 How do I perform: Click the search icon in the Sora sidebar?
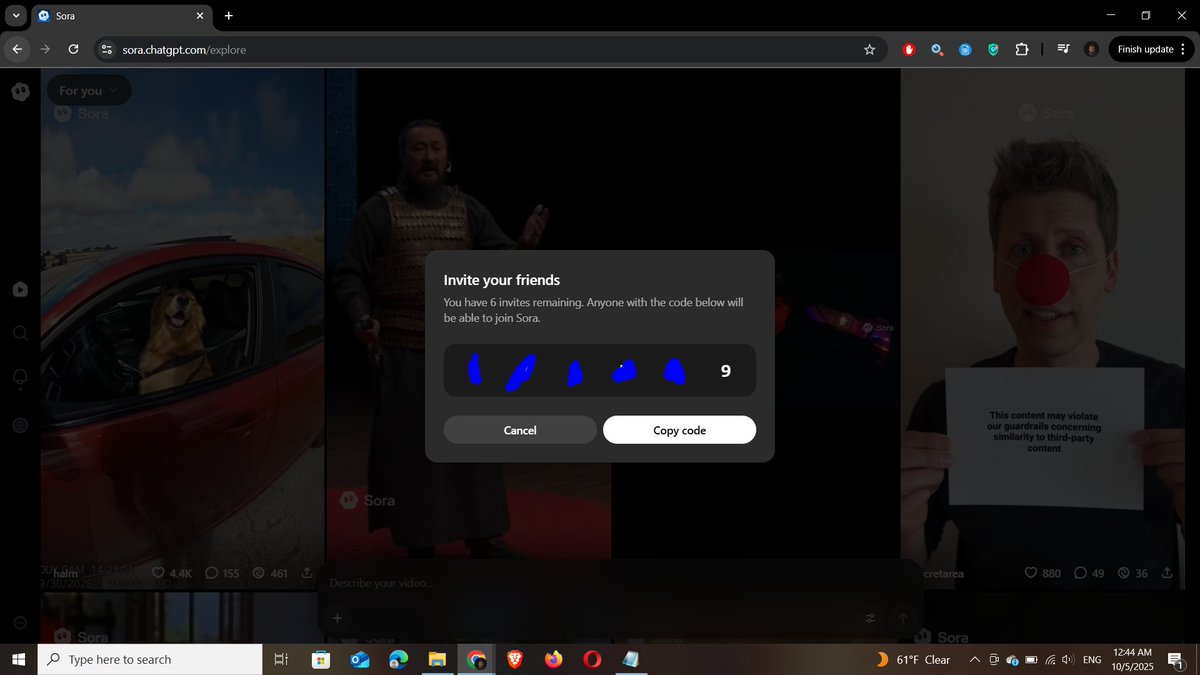pyautogui.click(x=20, y=333)
